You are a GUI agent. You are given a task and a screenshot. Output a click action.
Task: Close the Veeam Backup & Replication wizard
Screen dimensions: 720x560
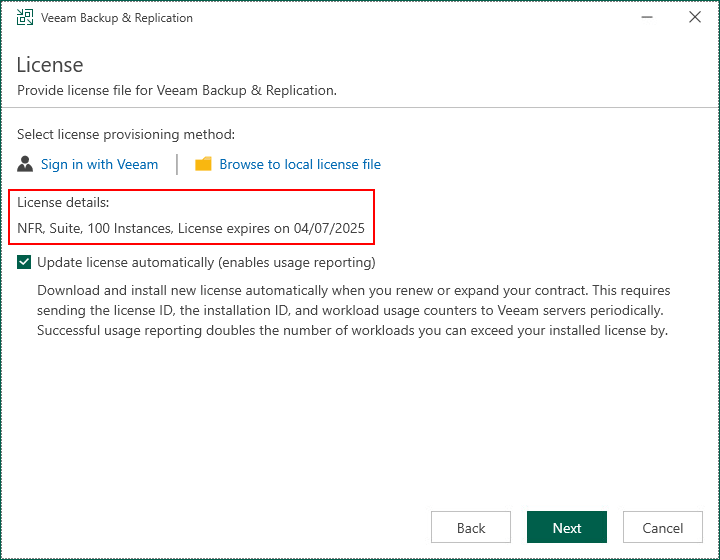click(695, 18)
